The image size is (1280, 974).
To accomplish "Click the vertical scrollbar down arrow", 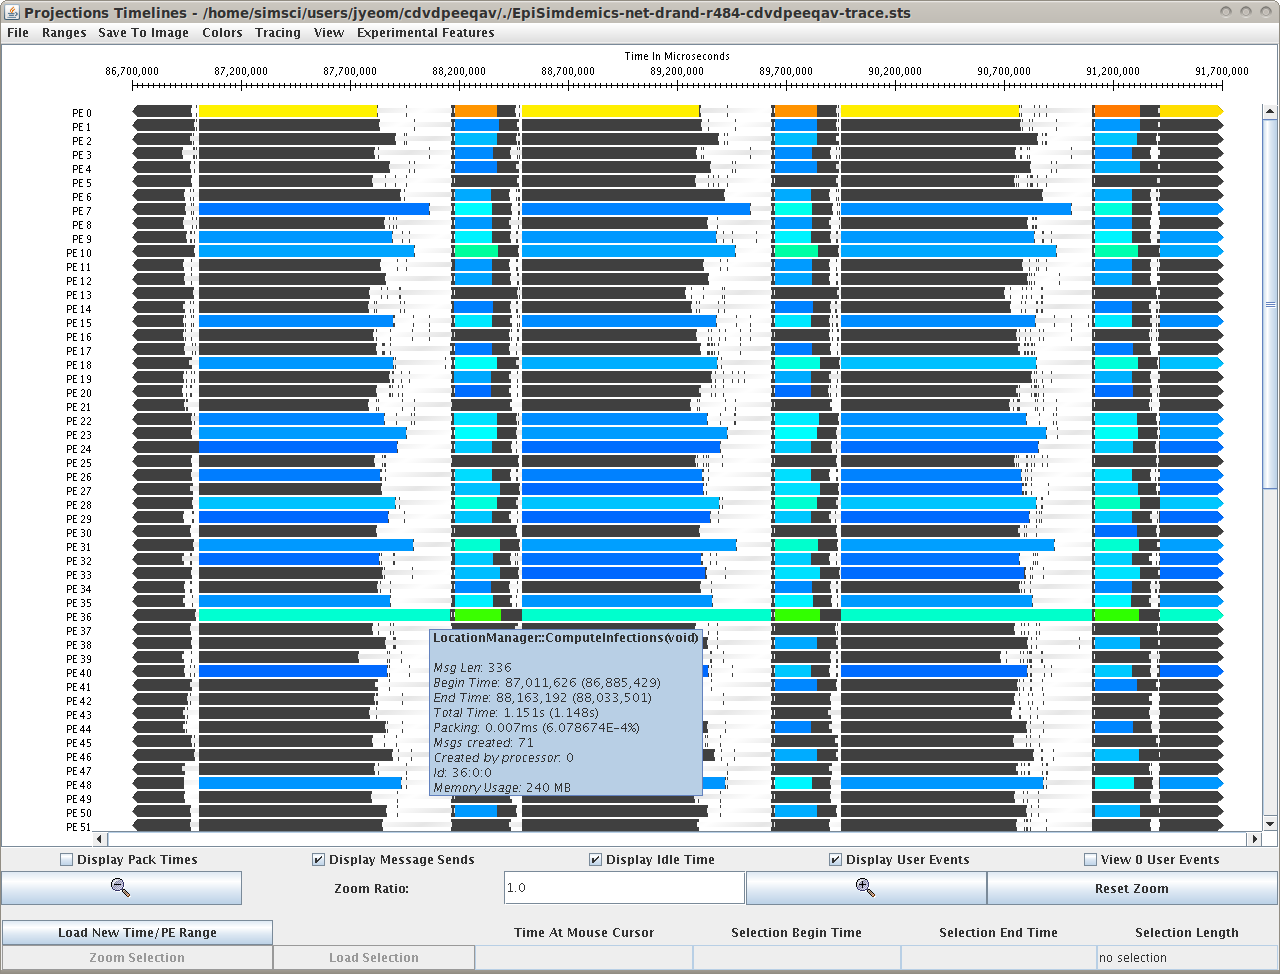I will 1270,824.
